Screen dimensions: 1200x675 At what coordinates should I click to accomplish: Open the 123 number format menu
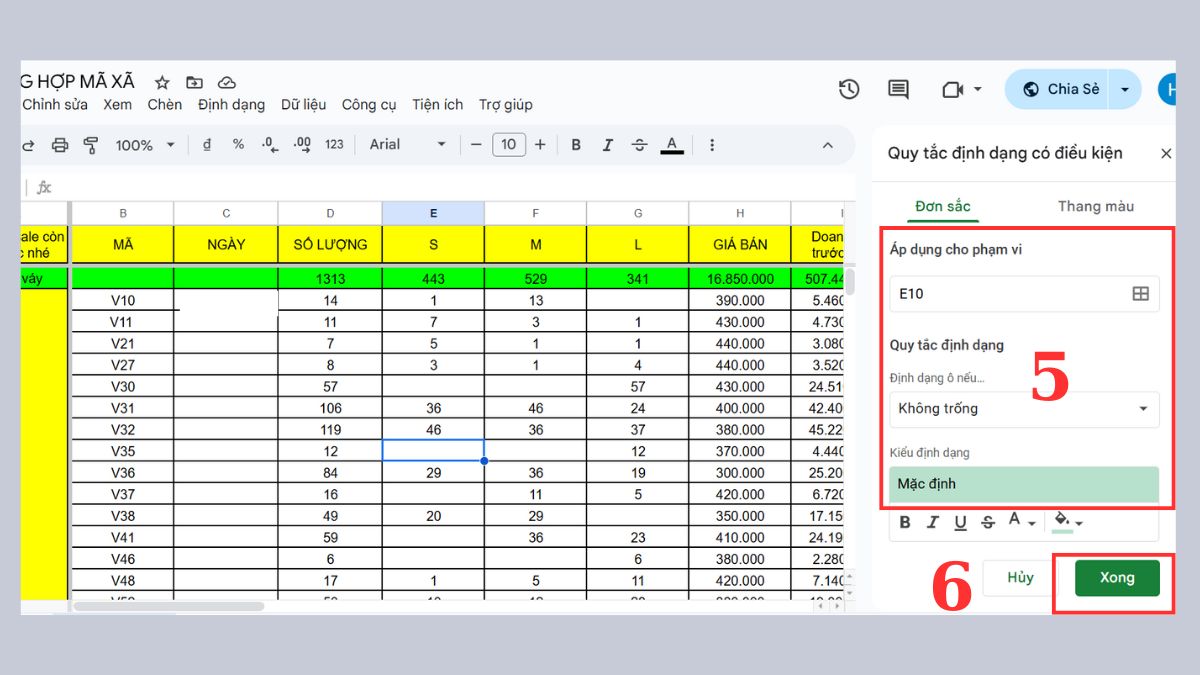click(335, 144)
